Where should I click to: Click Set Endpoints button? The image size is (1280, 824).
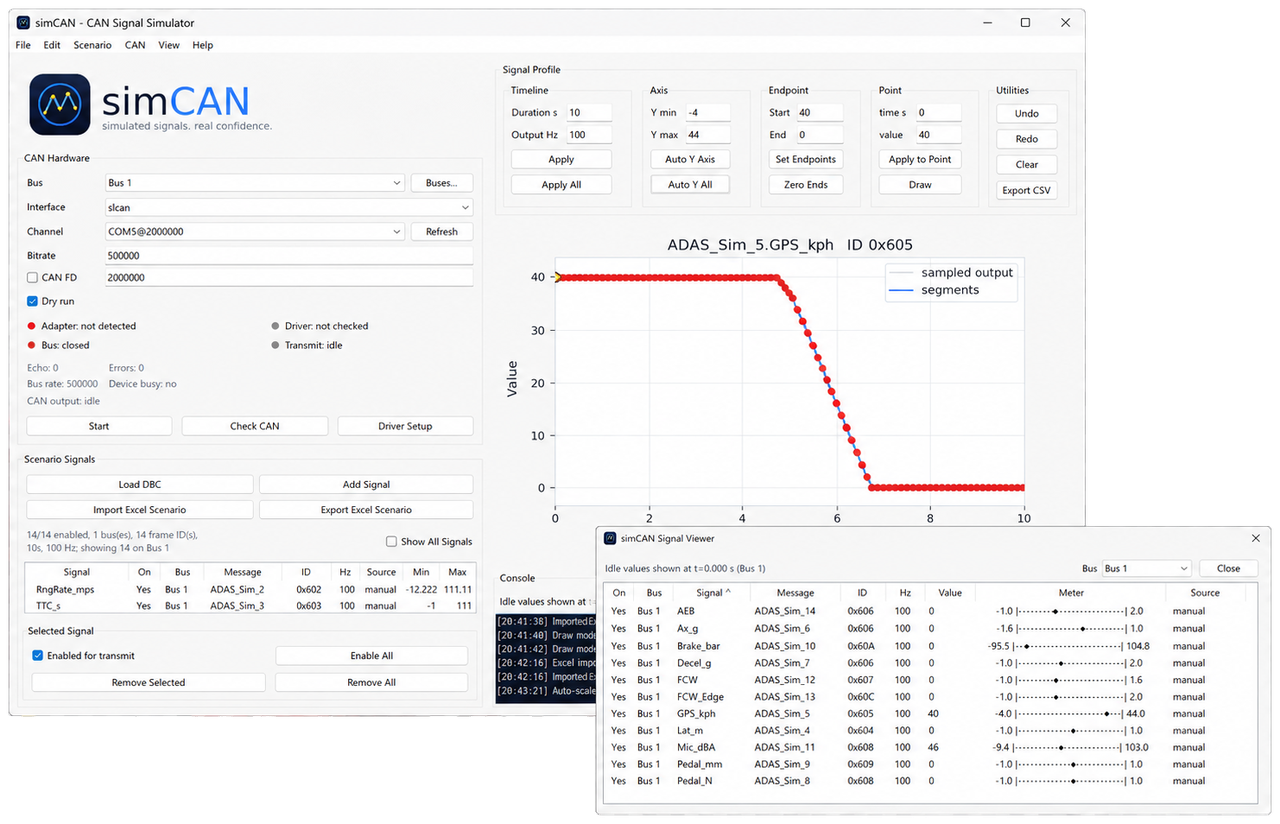(806, 159)
